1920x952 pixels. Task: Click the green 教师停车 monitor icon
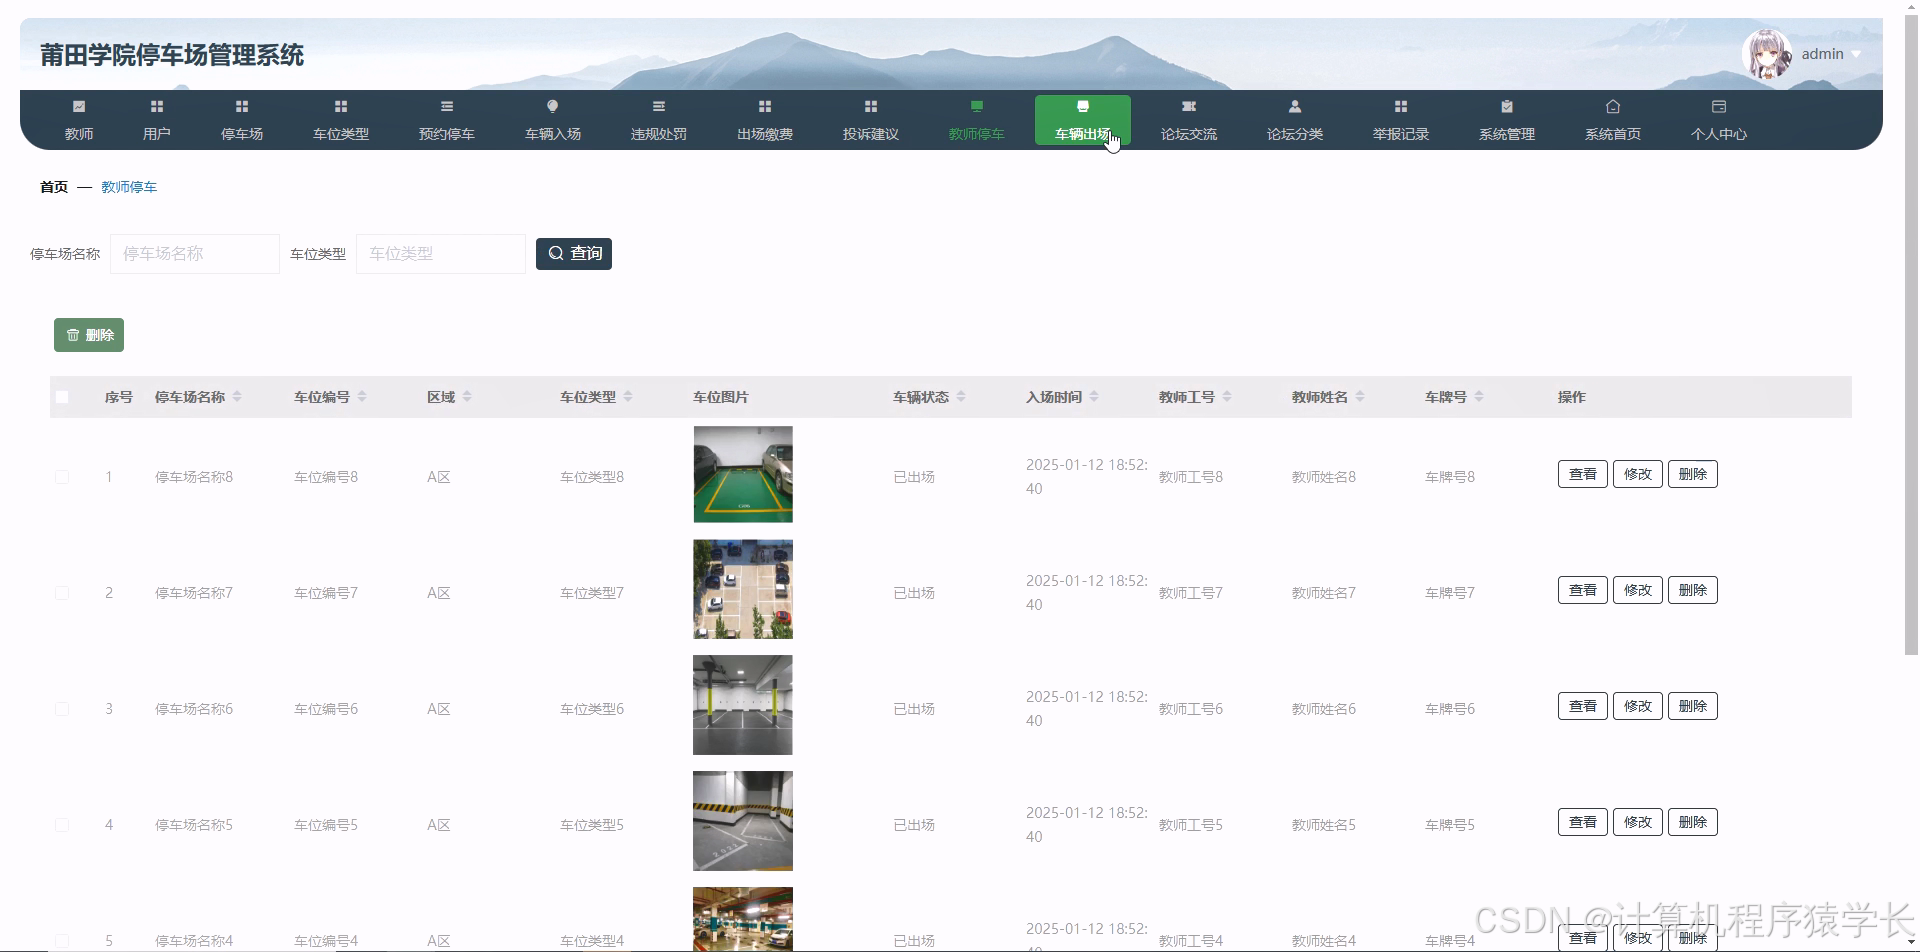977,106
